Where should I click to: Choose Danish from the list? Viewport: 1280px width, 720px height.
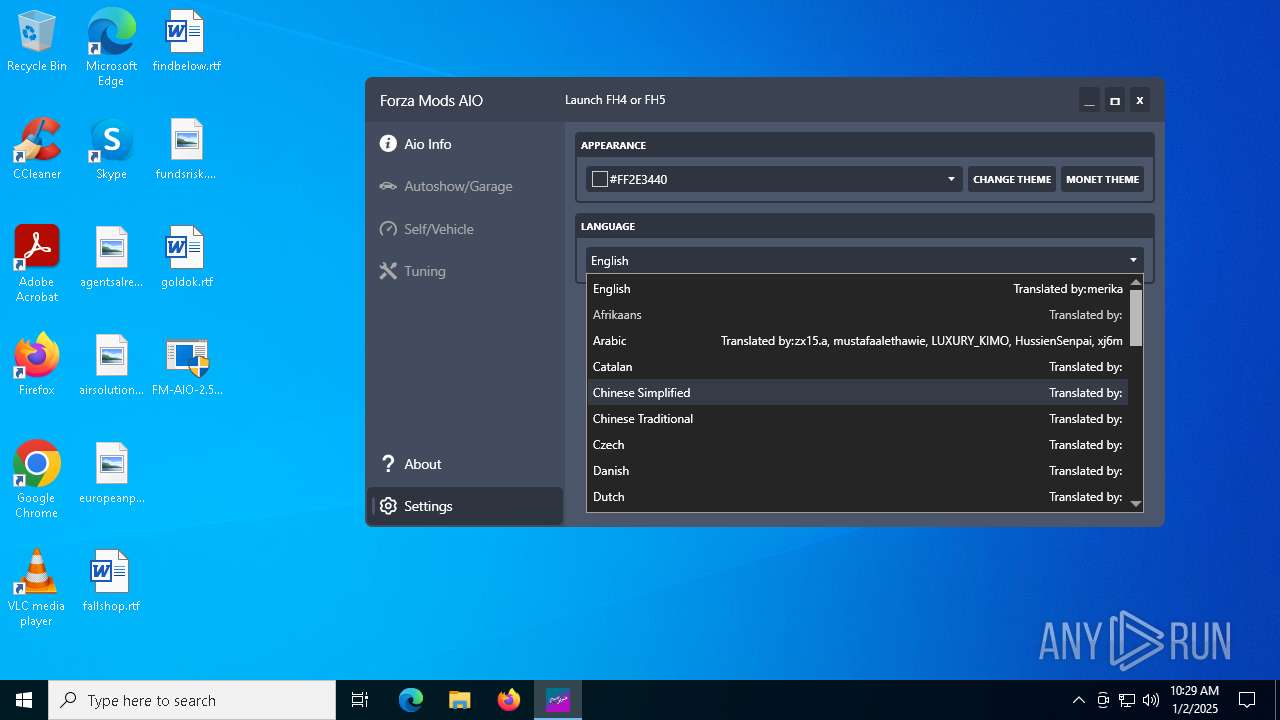857,471
